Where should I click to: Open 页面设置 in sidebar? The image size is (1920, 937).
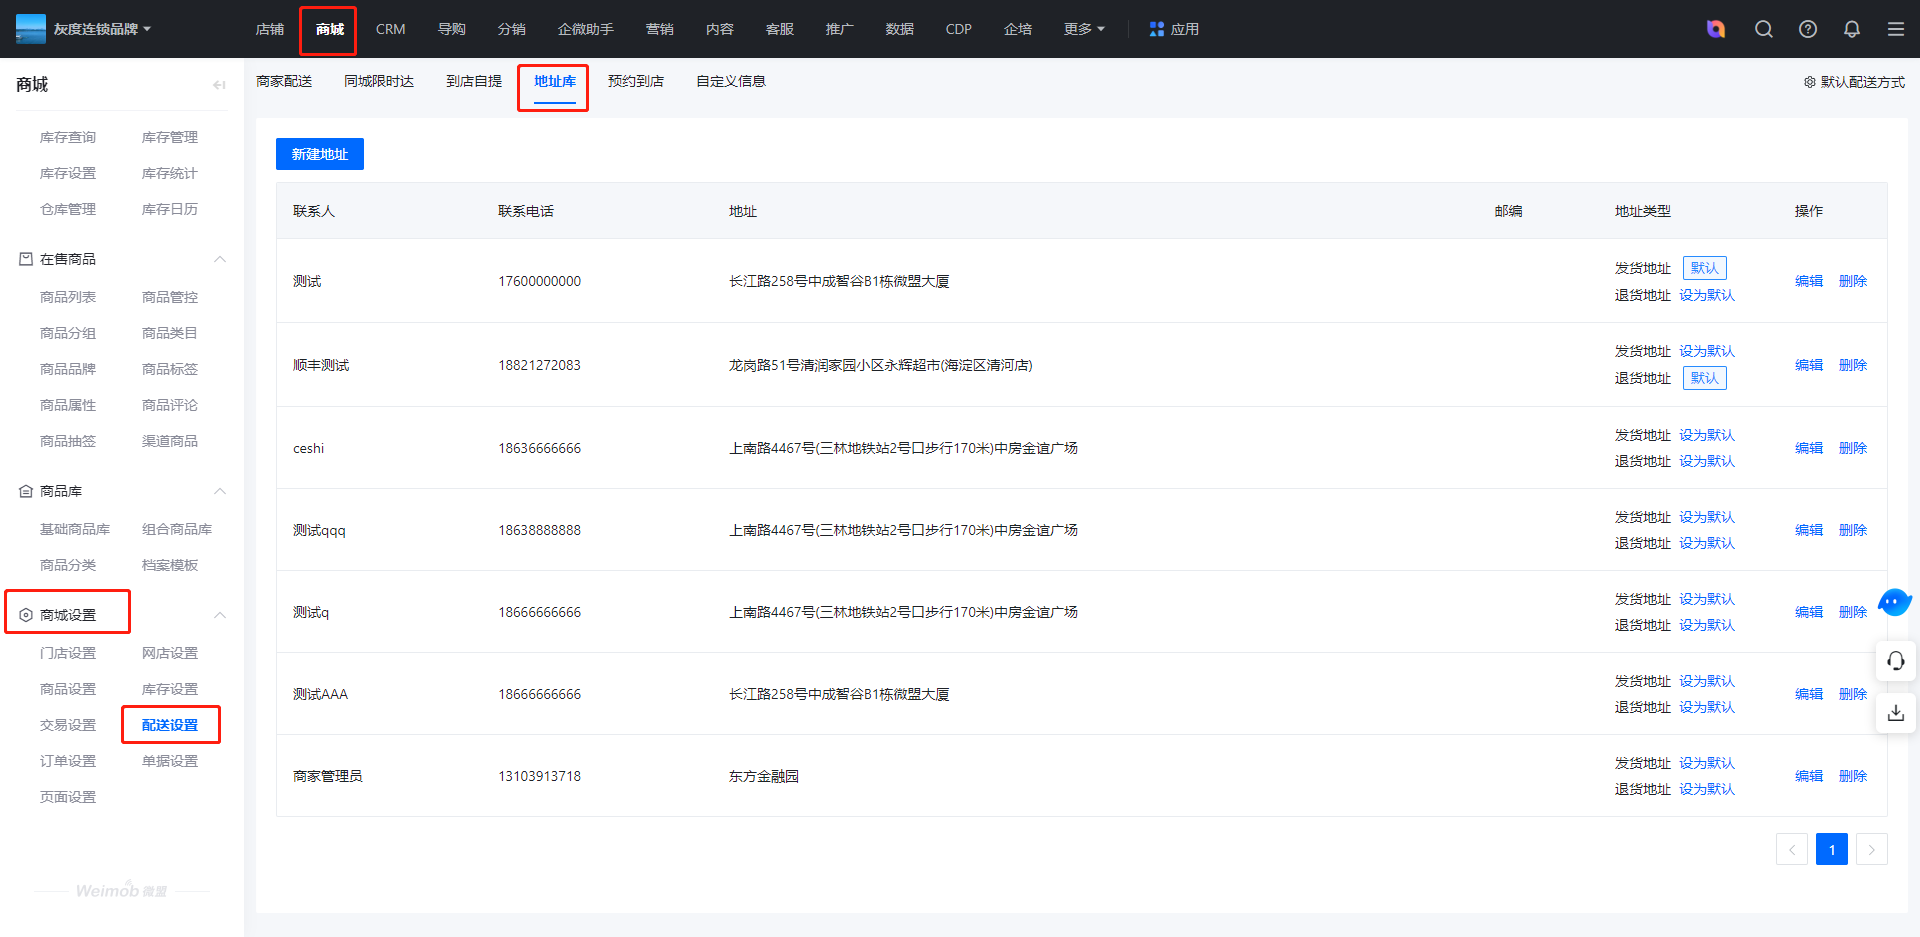click(x=68, y=797)
